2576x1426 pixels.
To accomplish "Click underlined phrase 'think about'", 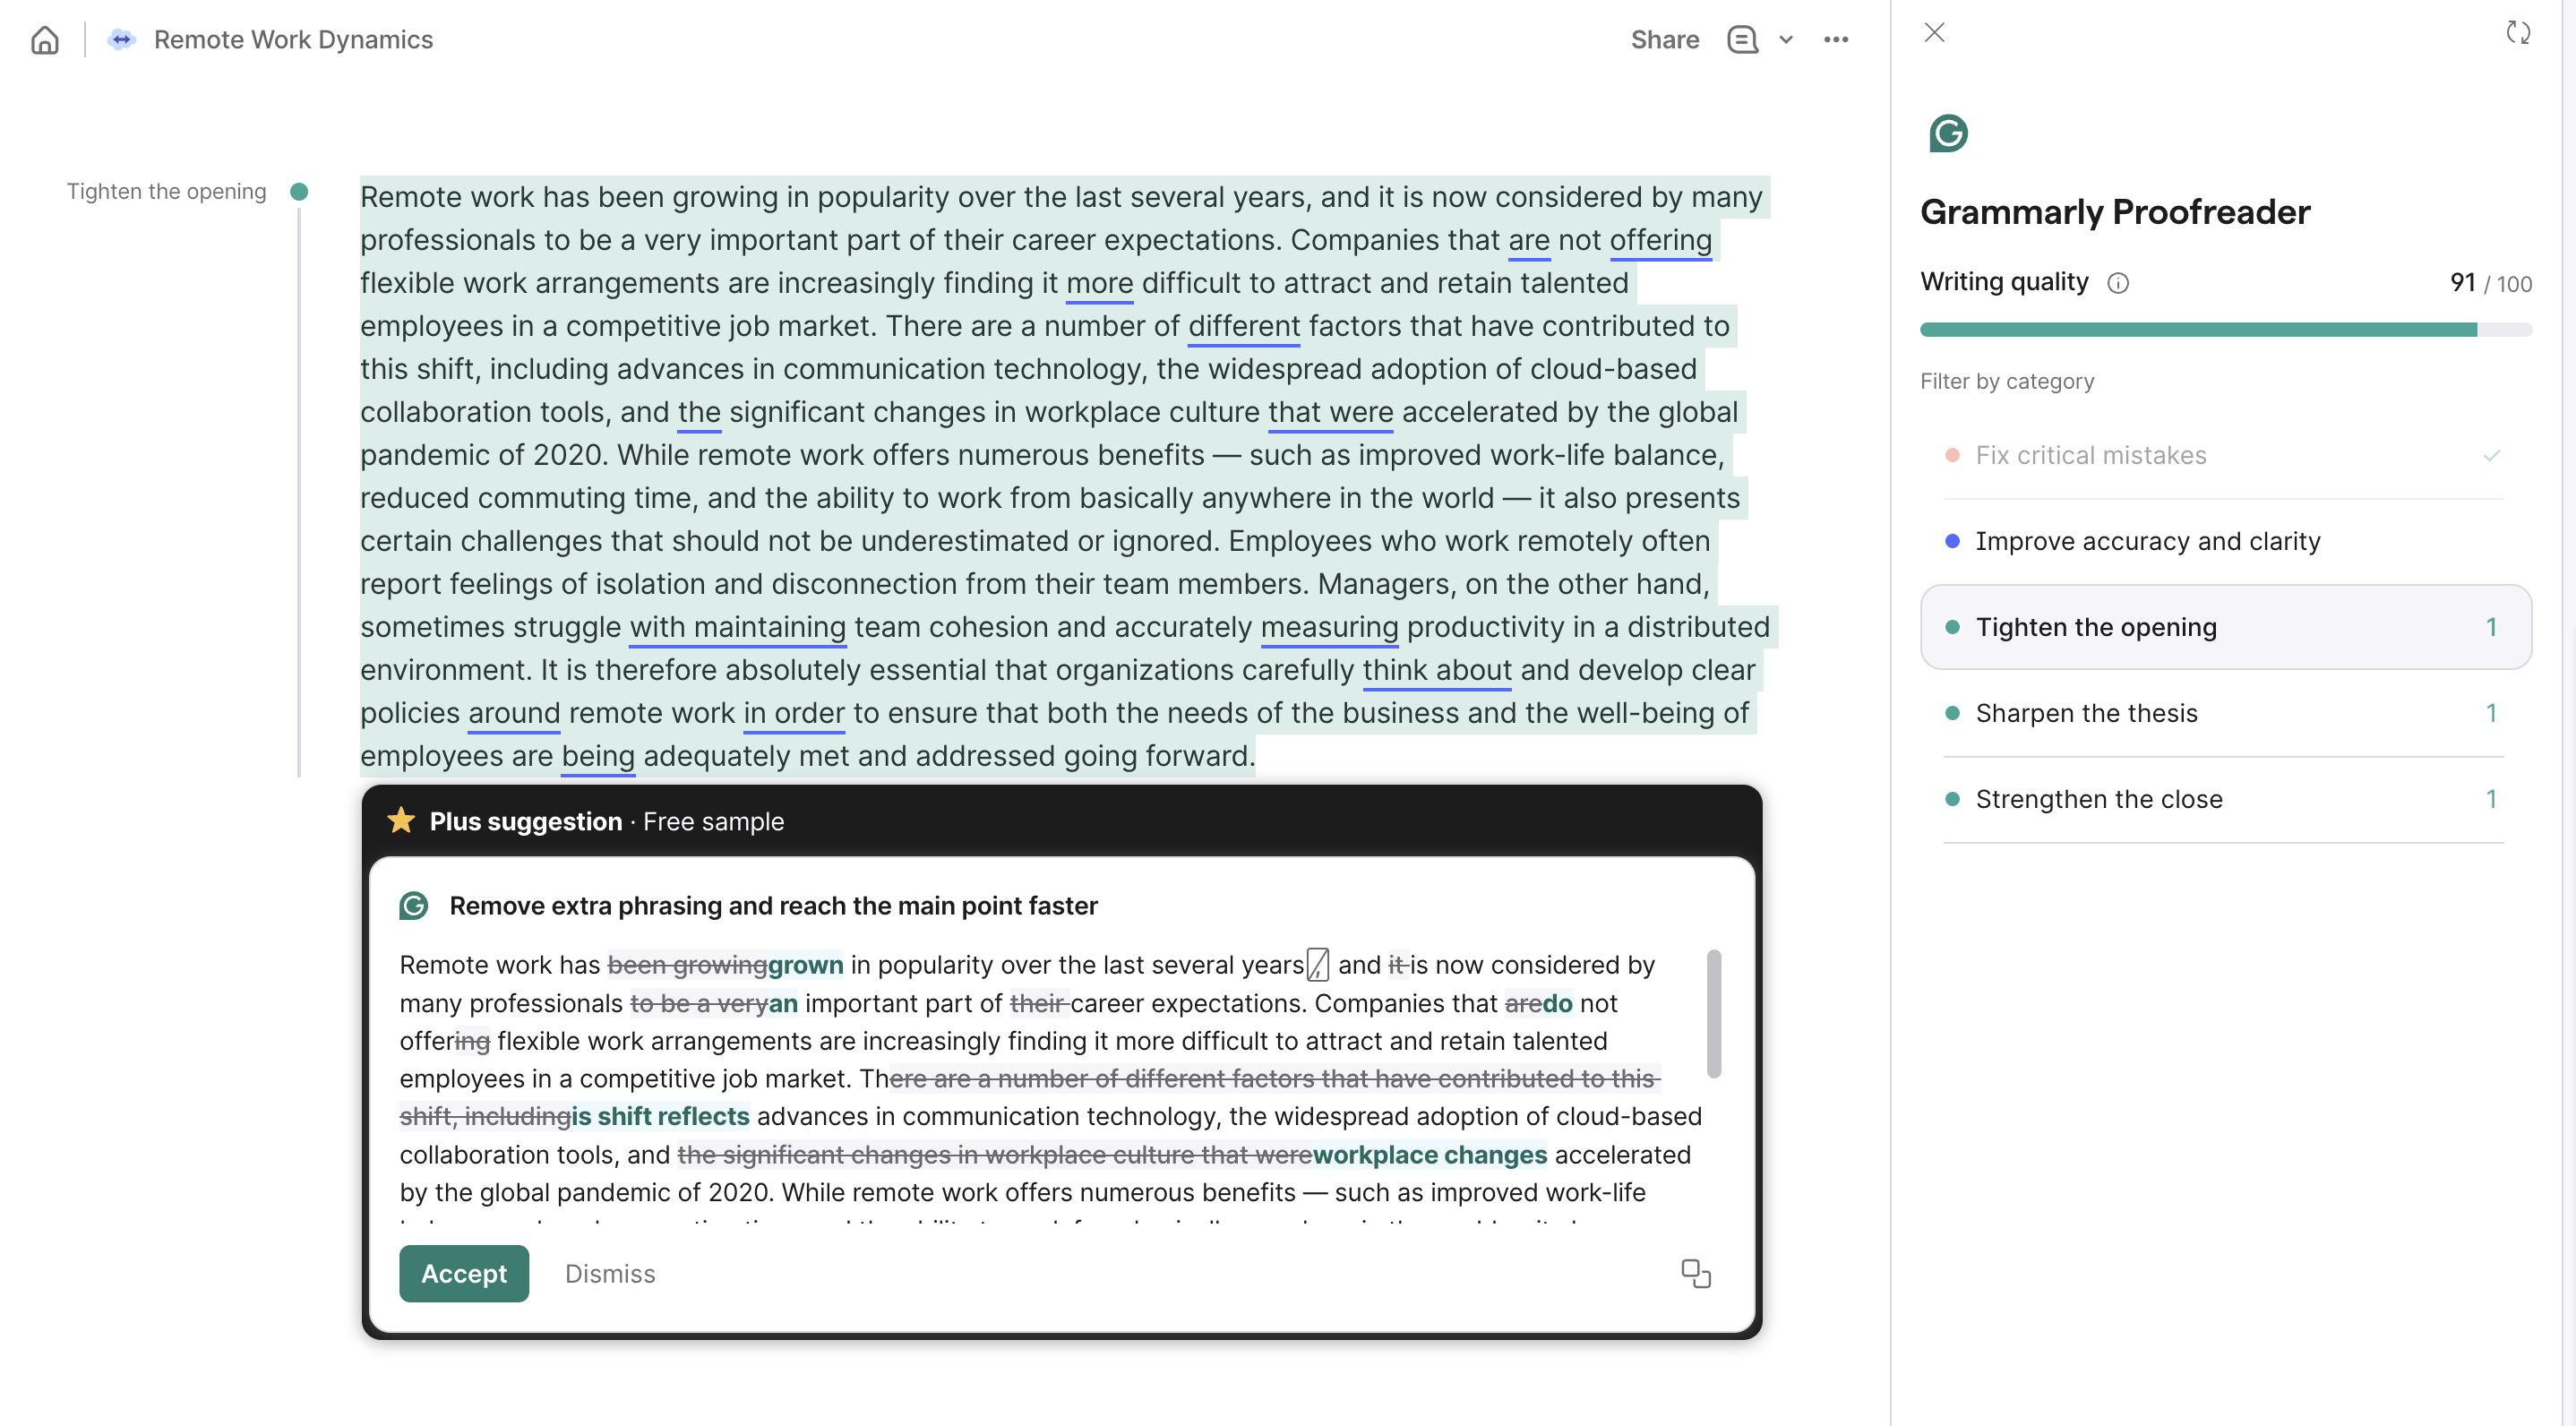I will (1437, 670).
